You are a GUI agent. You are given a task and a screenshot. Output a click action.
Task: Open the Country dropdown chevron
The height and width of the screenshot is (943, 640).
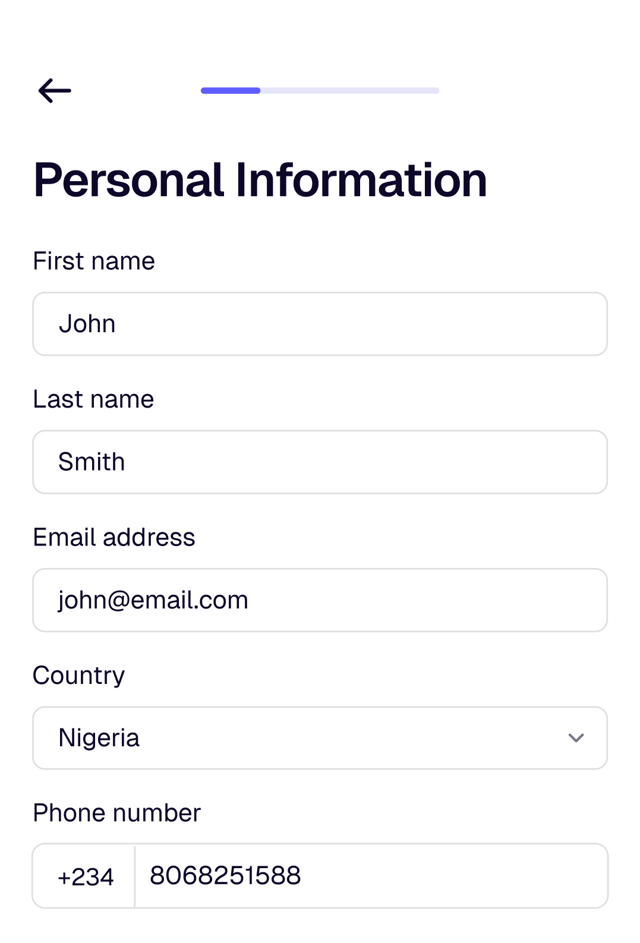point(576,738)
